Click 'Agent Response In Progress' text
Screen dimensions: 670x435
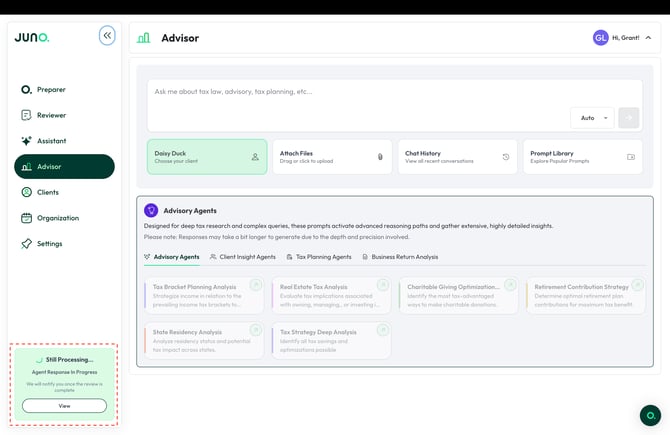[65, 372]
